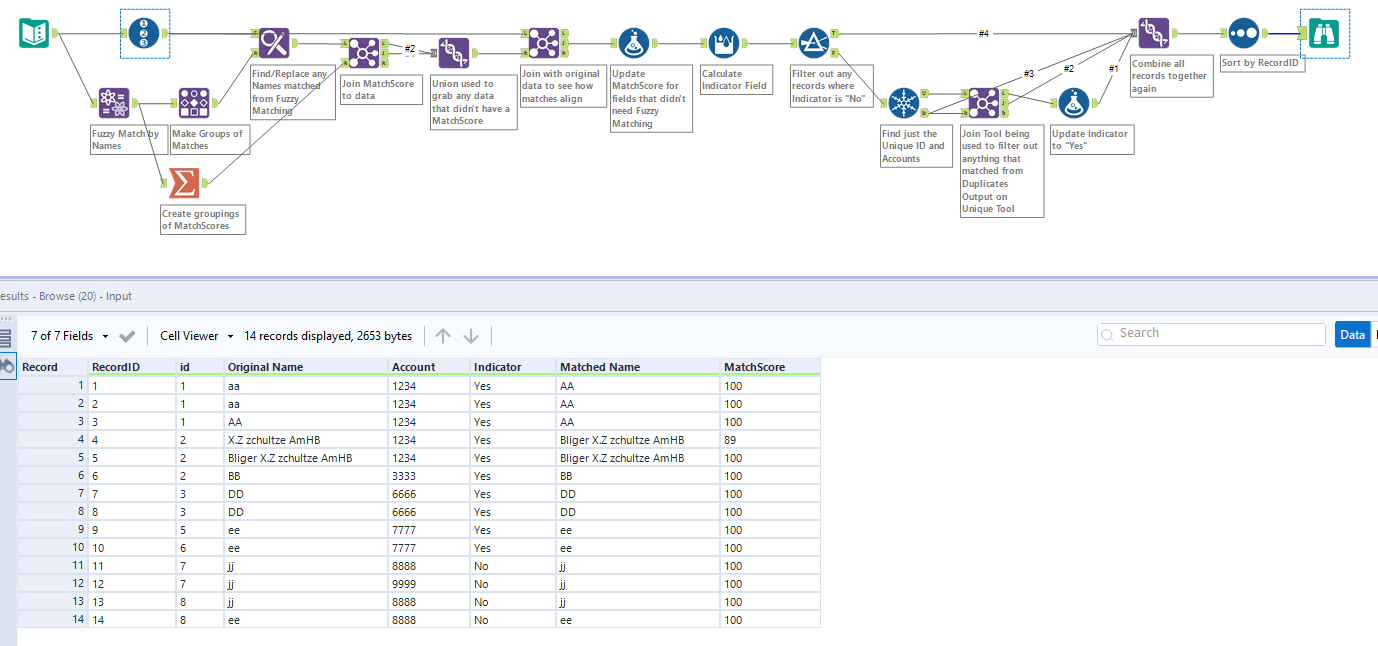The width and height of the screenshot is (1378, 646).
Task: Select the Input Data tool at workflow start
Action: click(x=35, y=33)
